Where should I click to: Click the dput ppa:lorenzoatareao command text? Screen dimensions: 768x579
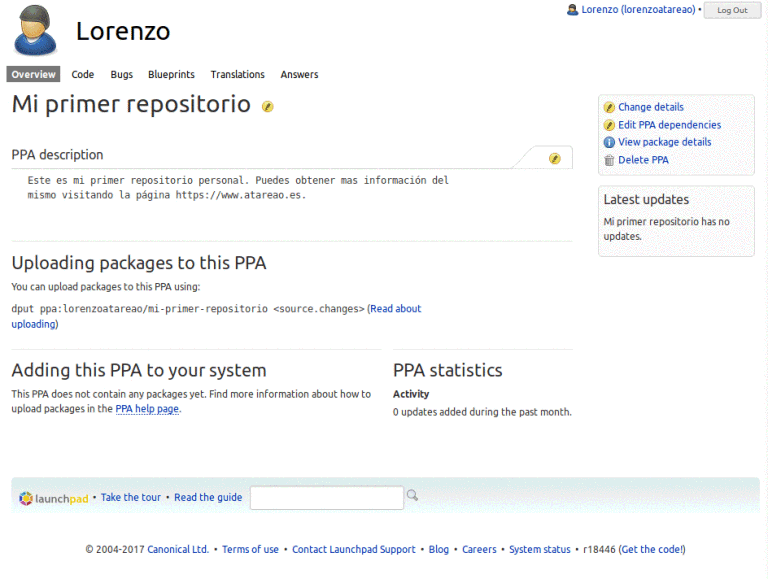pyautogui.click(x=188, y=309)
